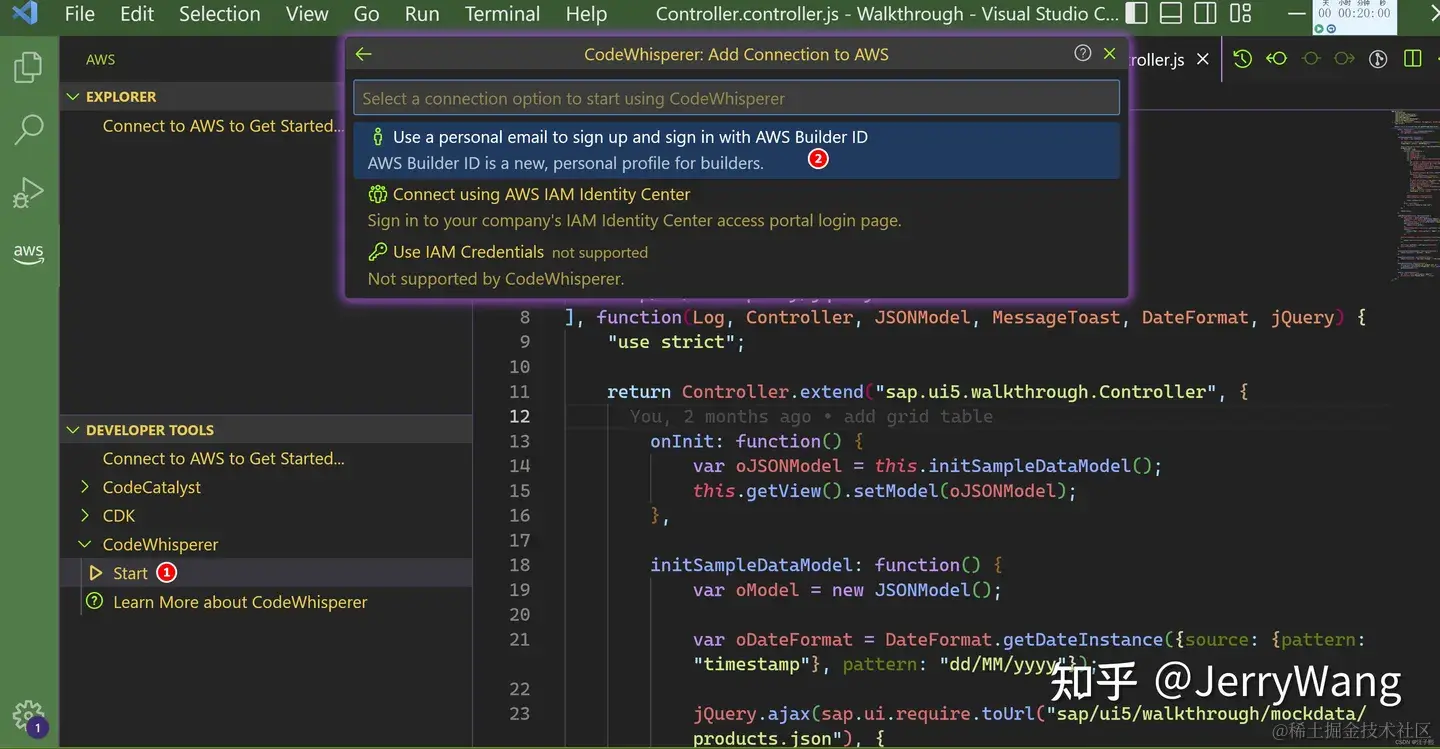Choose the AWS Builder ID sign-in option
The height and width of the screenshot is (749, 1440).
pyautogui.click(x=737, y=150)
